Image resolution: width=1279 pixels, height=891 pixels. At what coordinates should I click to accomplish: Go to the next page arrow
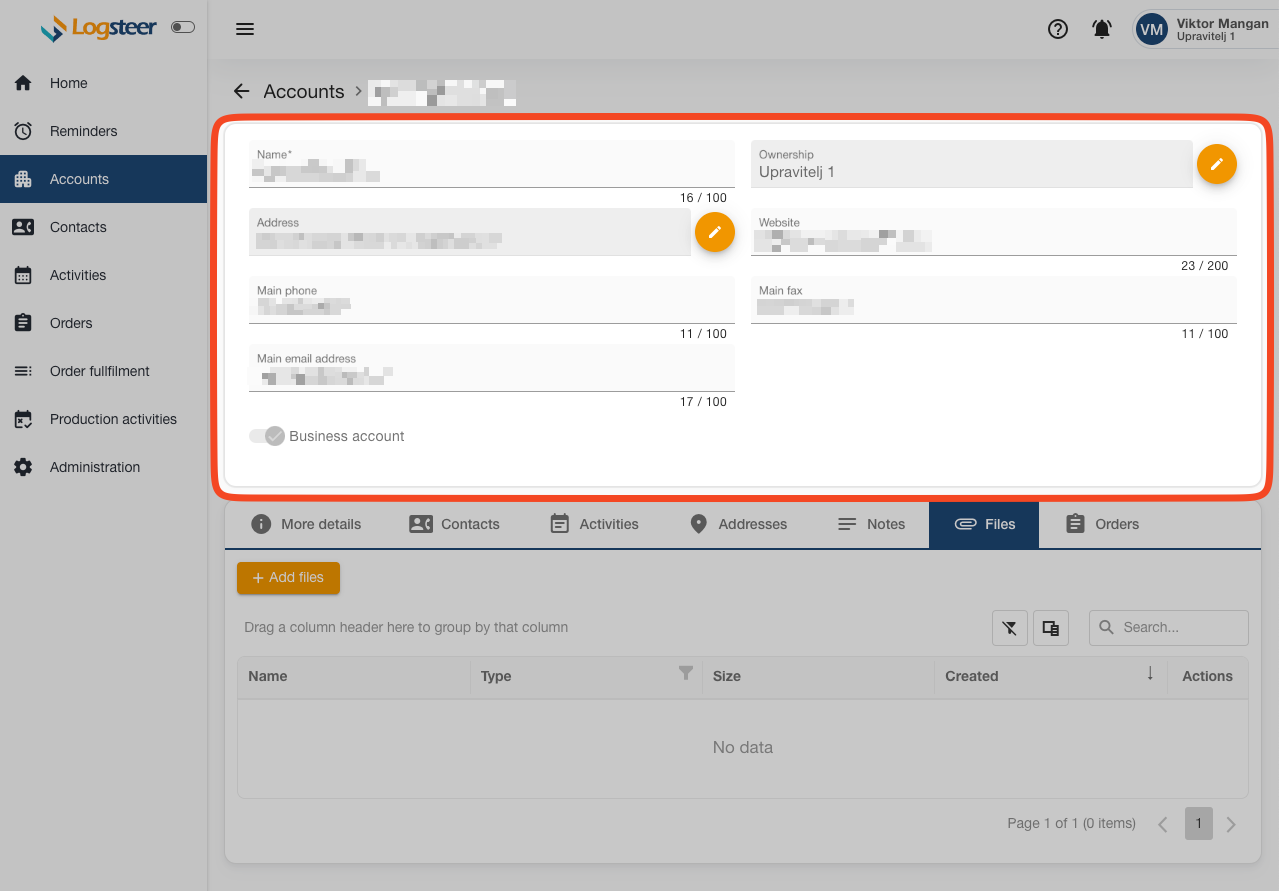pos(1231,824)
